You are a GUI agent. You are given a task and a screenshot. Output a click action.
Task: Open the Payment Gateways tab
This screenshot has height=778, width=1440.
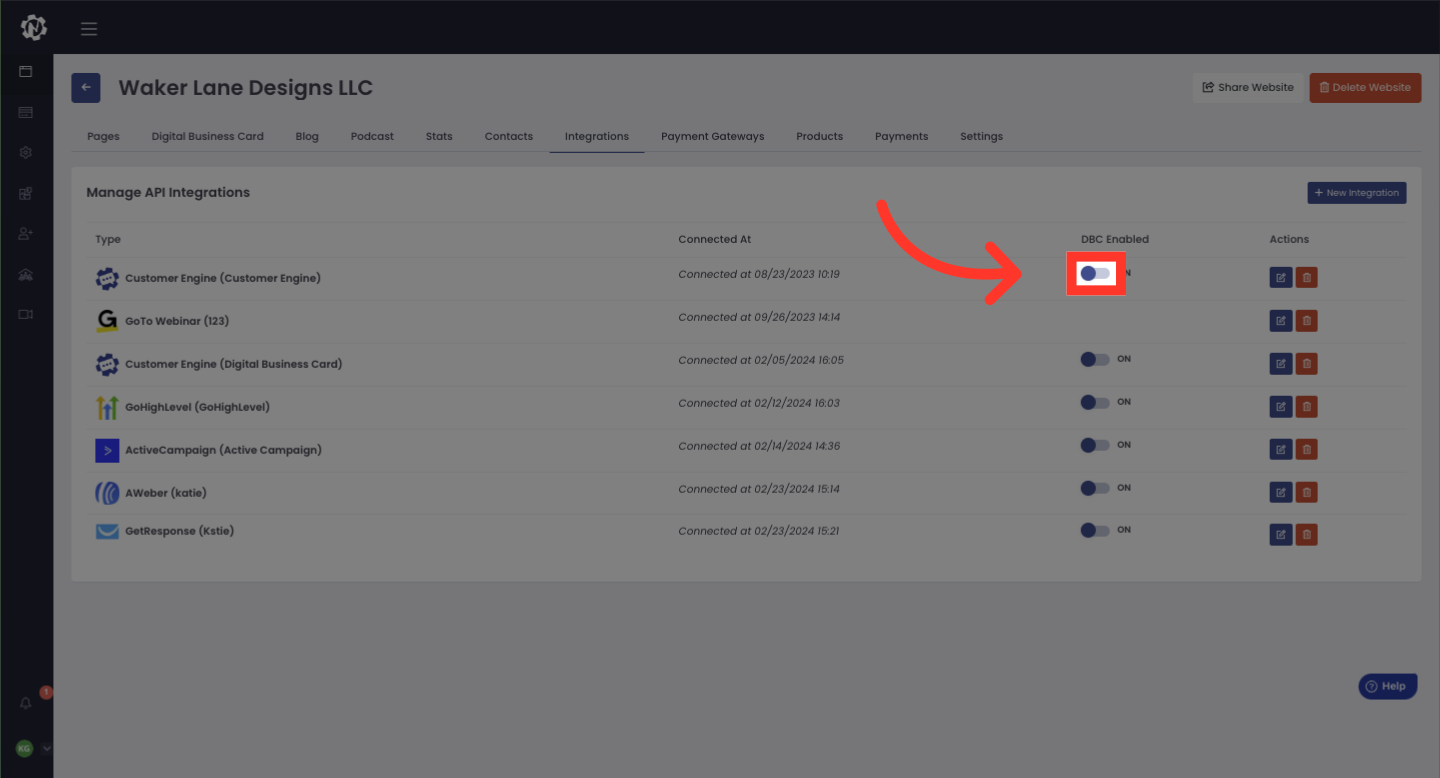click(x=713, y=136)
